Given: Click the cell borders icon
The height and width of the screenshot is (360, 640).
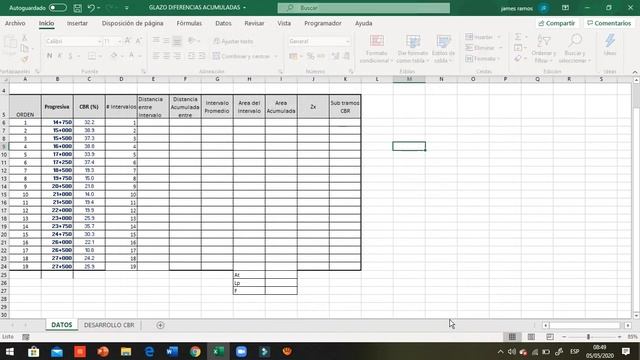Looking at the screenshot, I should click(92, 56).
